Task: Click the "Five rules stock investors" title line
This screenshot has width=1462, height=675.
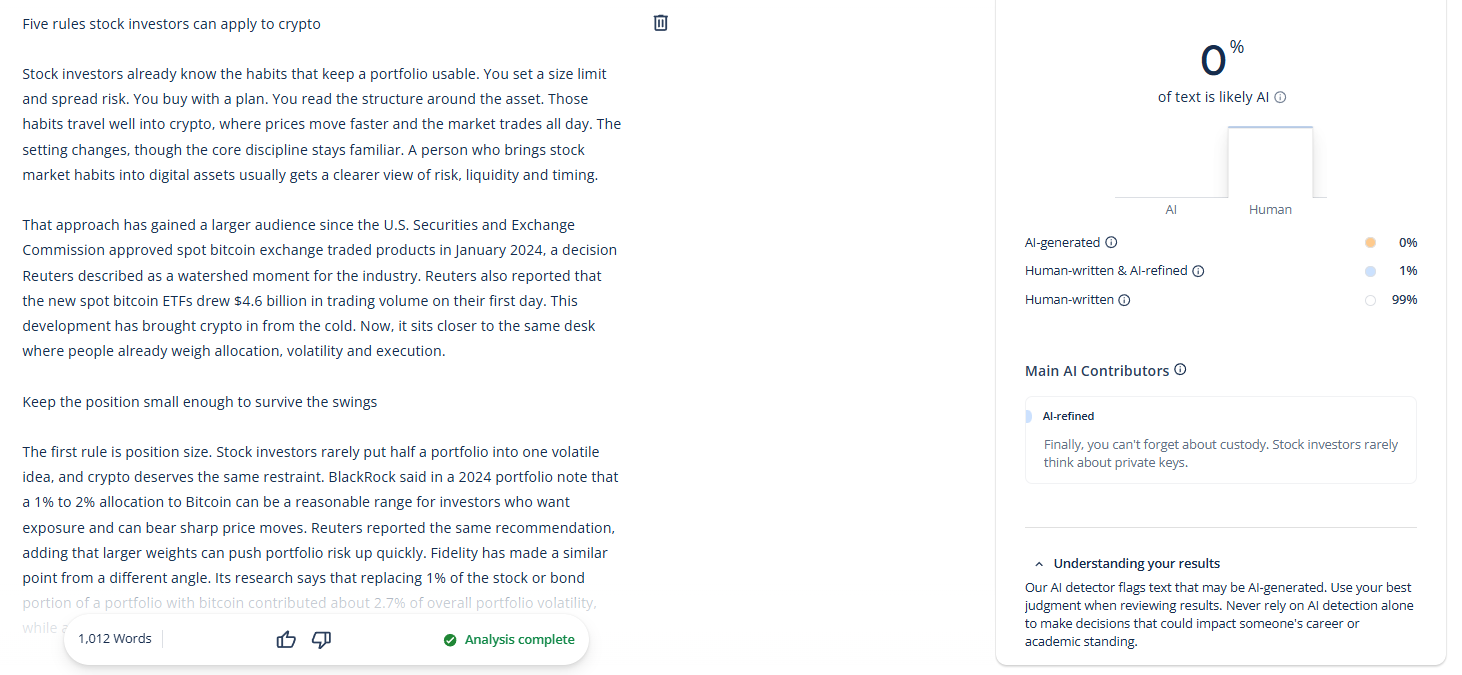Action: (171, 24)
